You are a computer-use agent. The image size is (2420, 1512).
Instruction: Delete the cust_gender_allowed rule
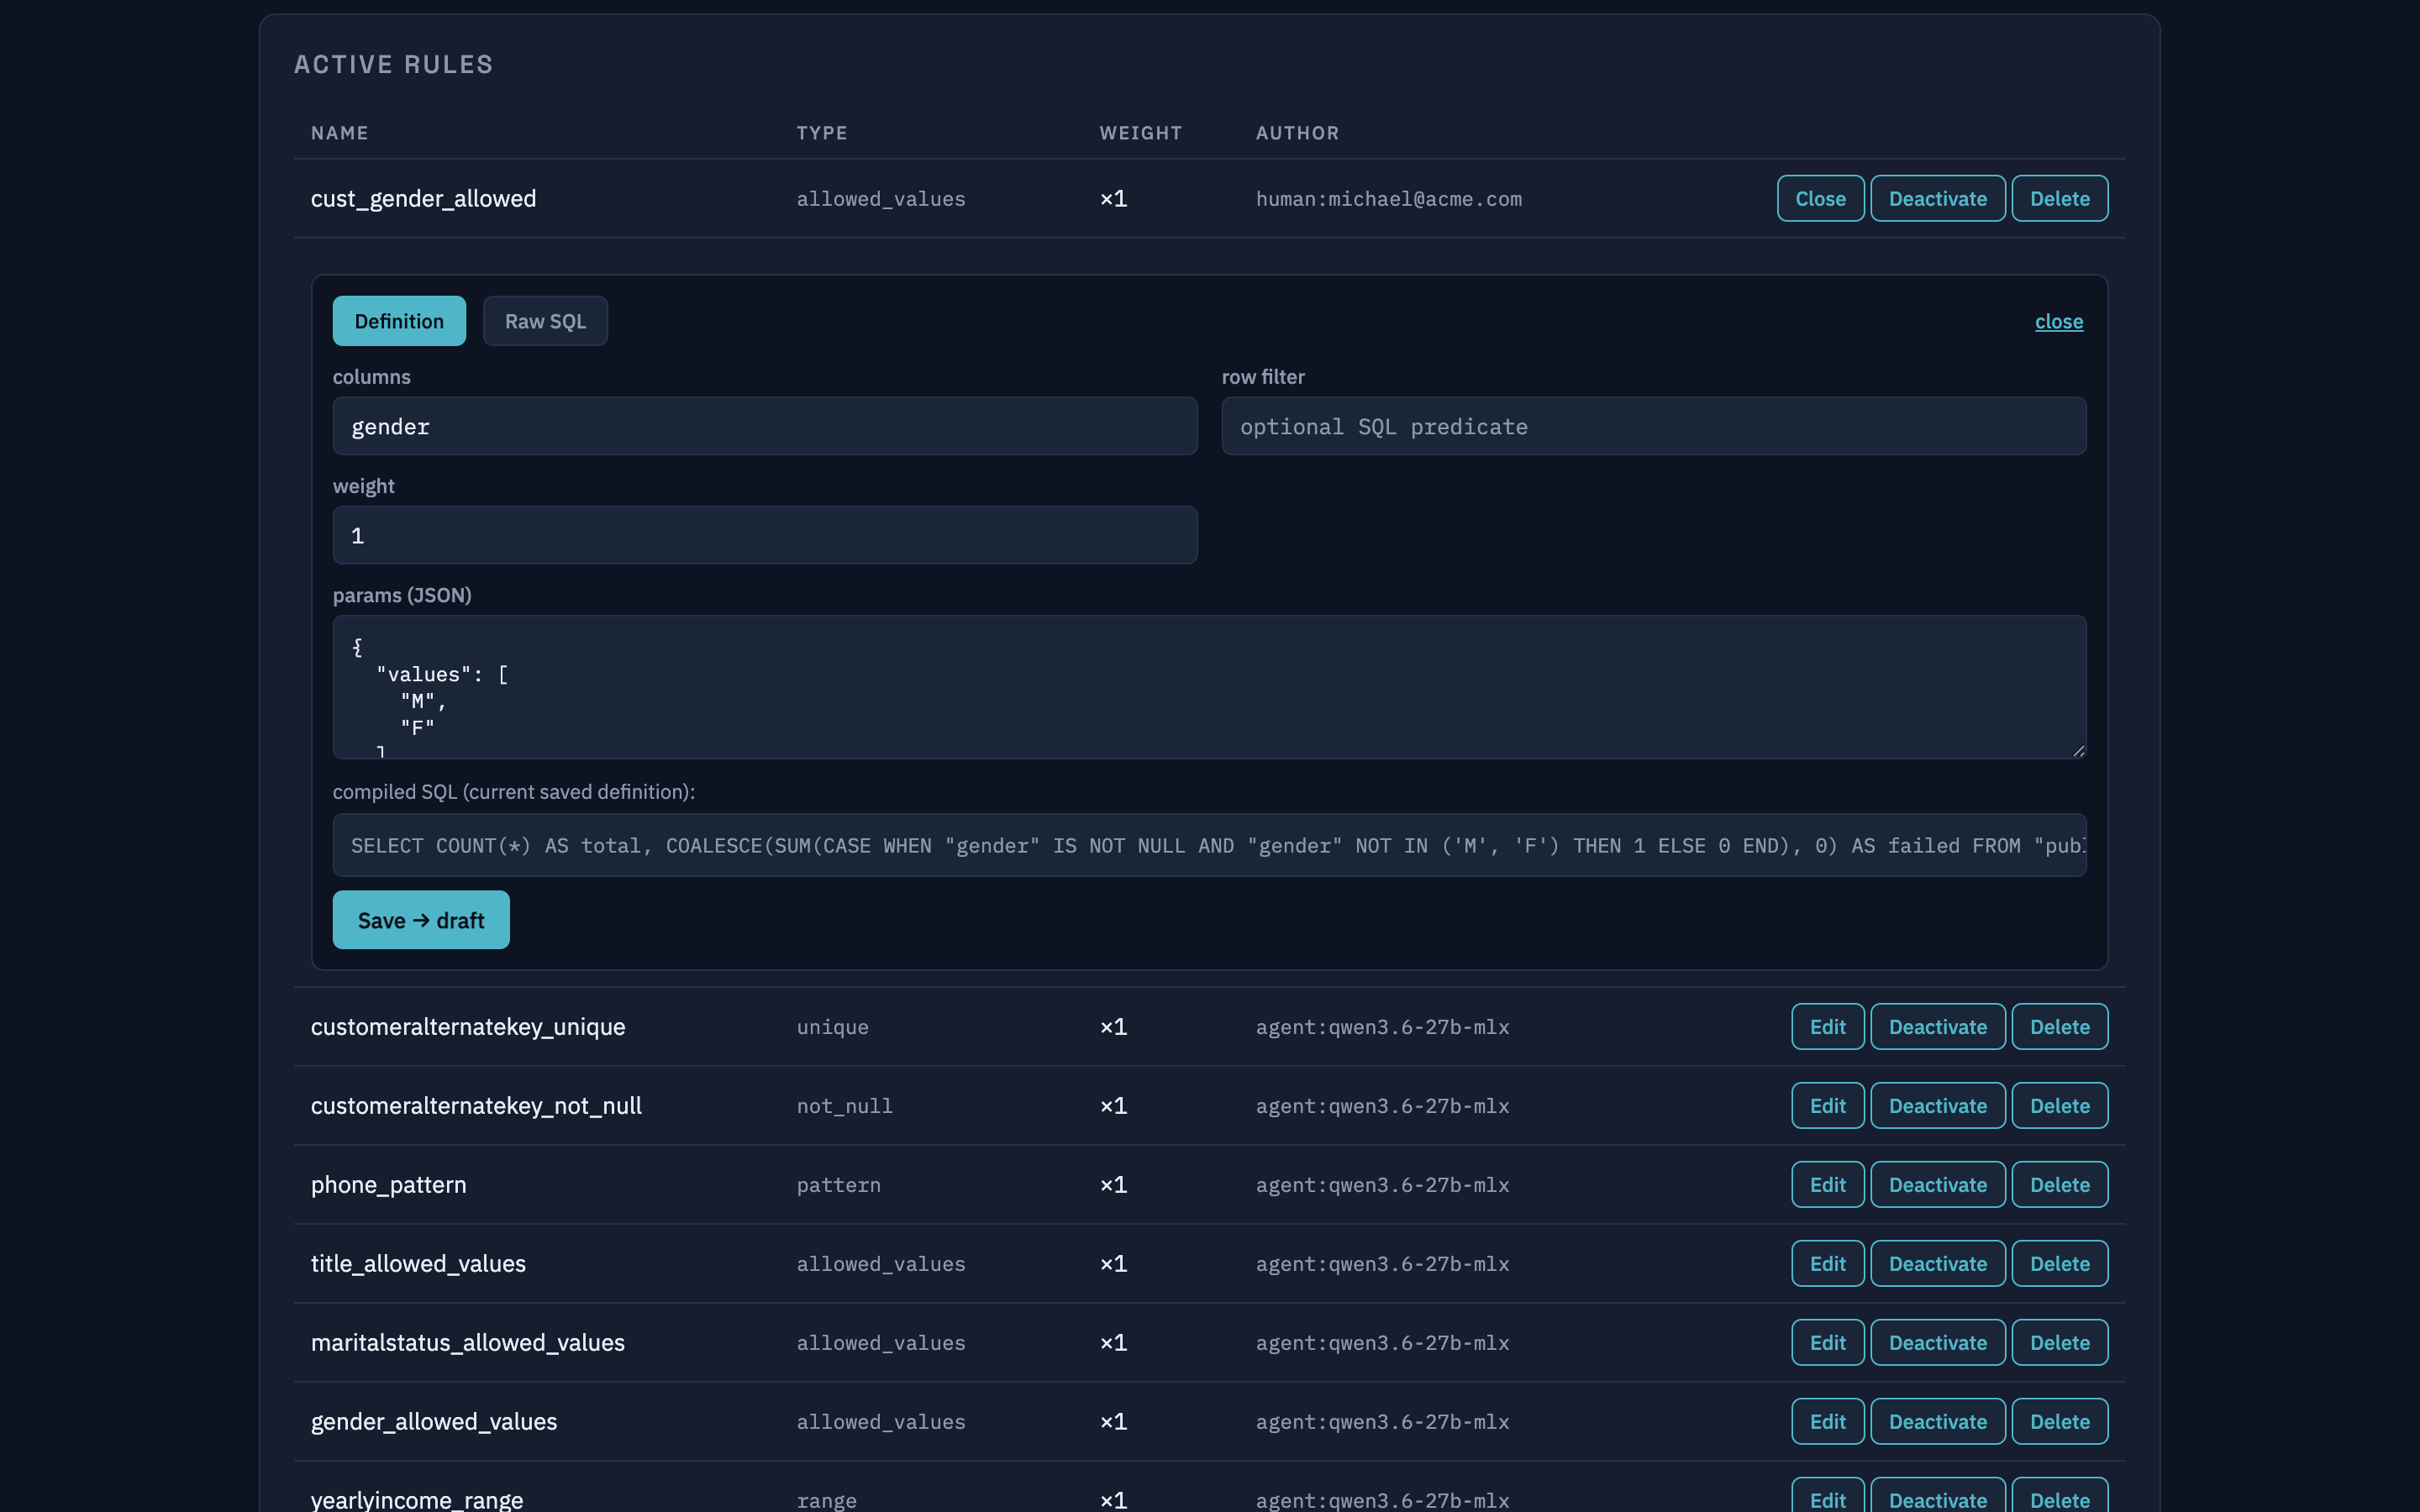click(x=2060, y=198)
